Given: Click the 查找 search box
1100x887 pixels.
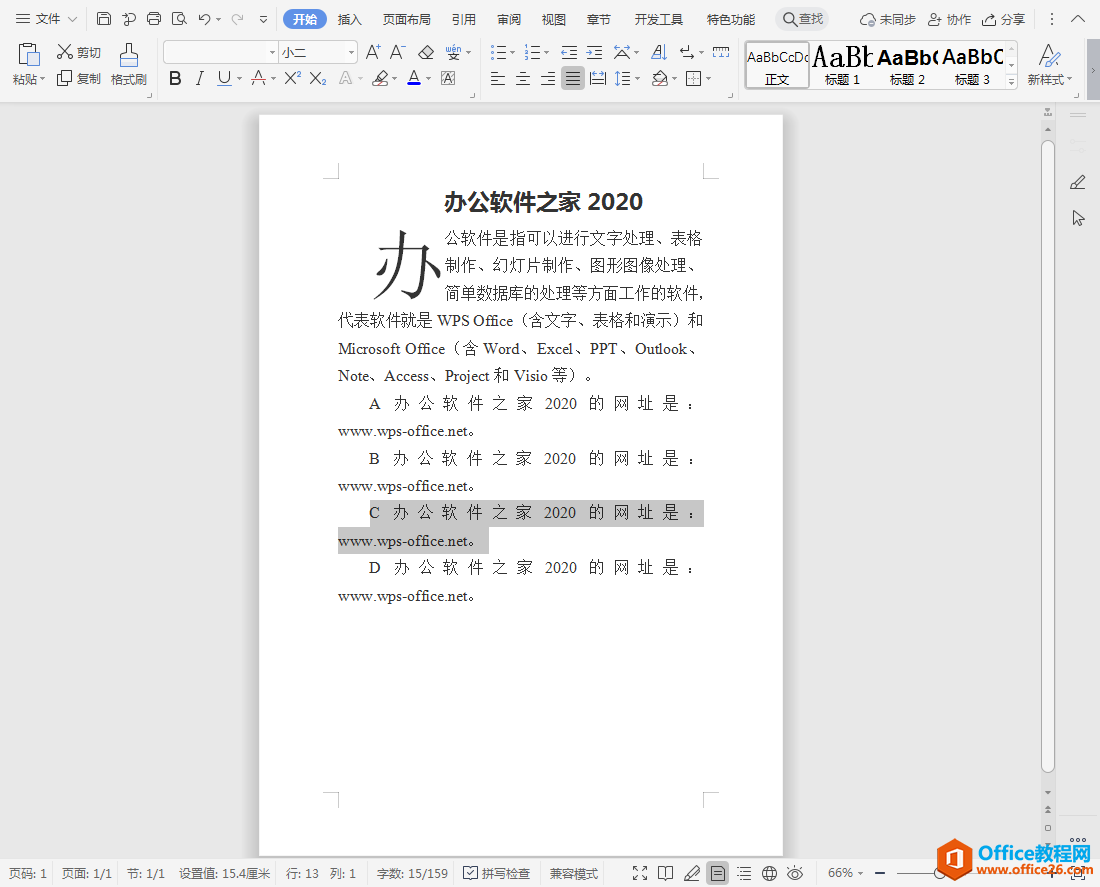Looking at the screenshot, I should 802,19.
